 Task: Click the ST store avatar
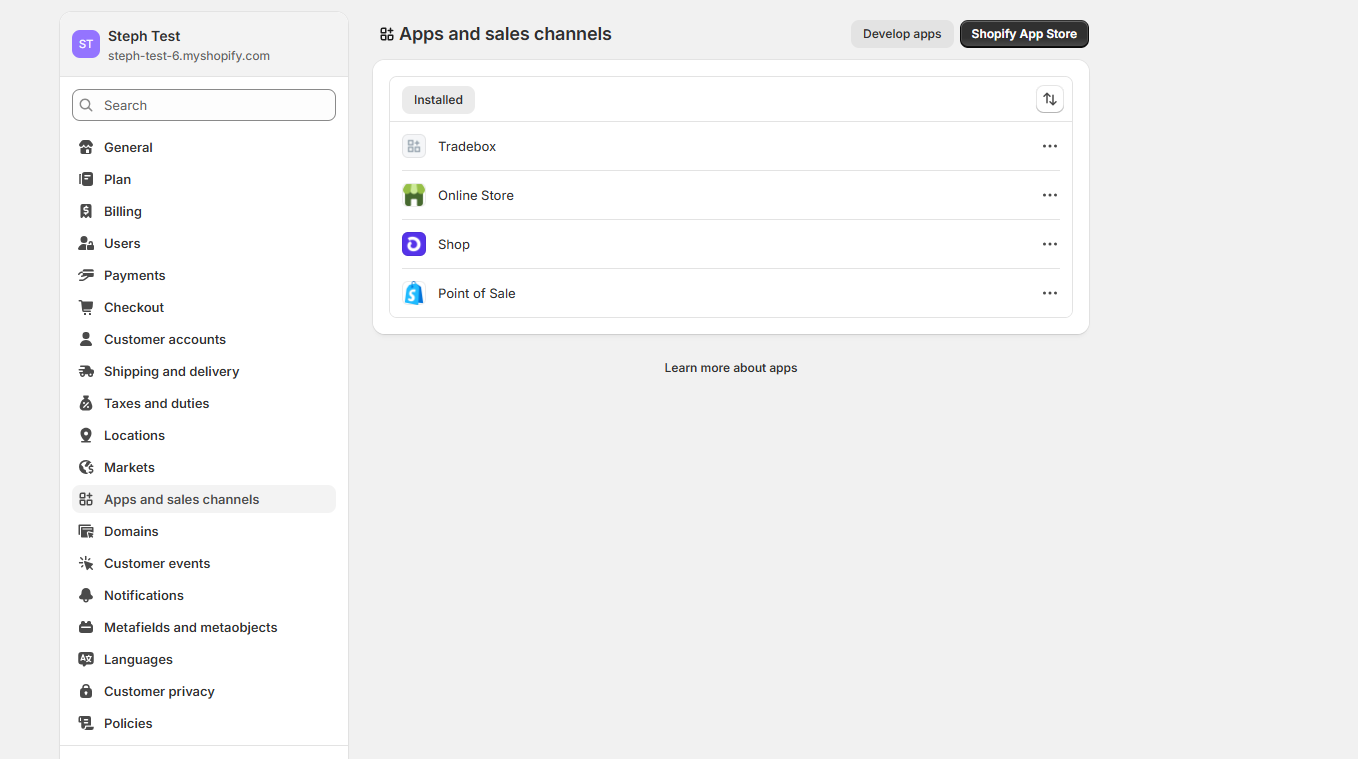point(85,44)
